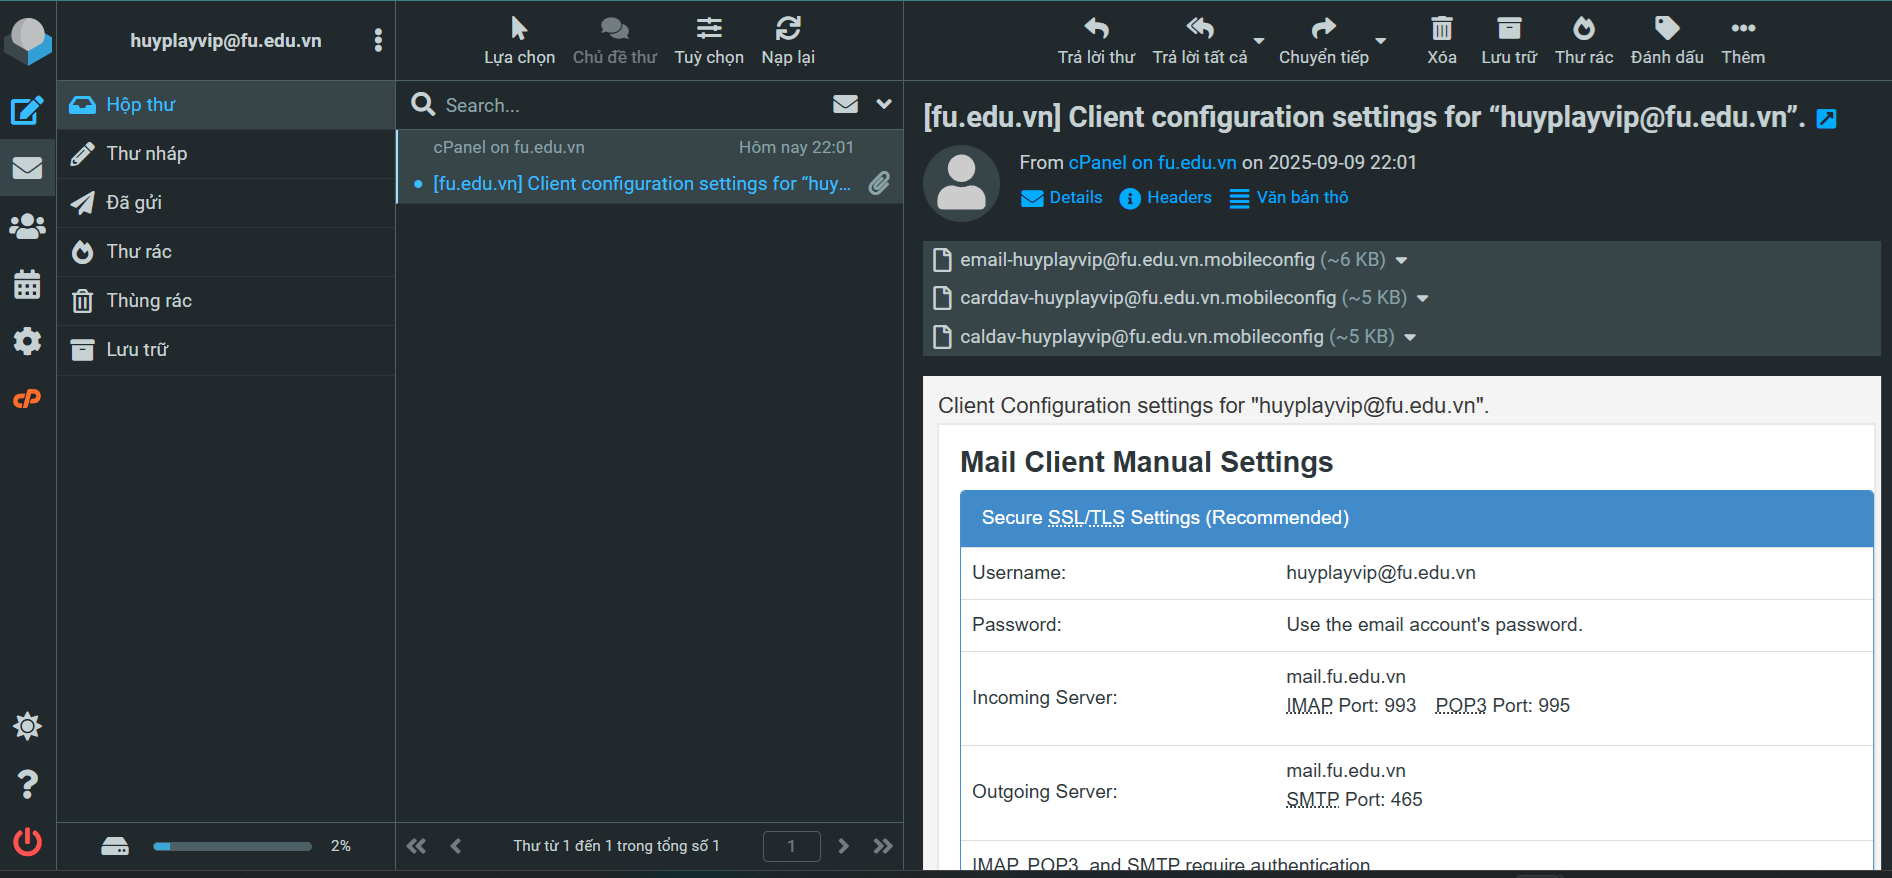Open the Contacts icon in sidebar

(27, 227)
